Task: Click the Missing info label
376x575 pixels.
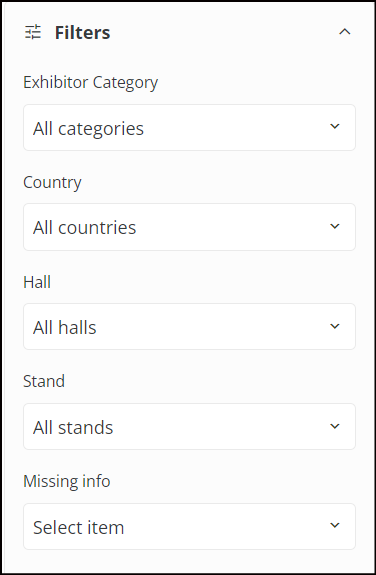Action: pyautogui.click(x=67, y=481)
